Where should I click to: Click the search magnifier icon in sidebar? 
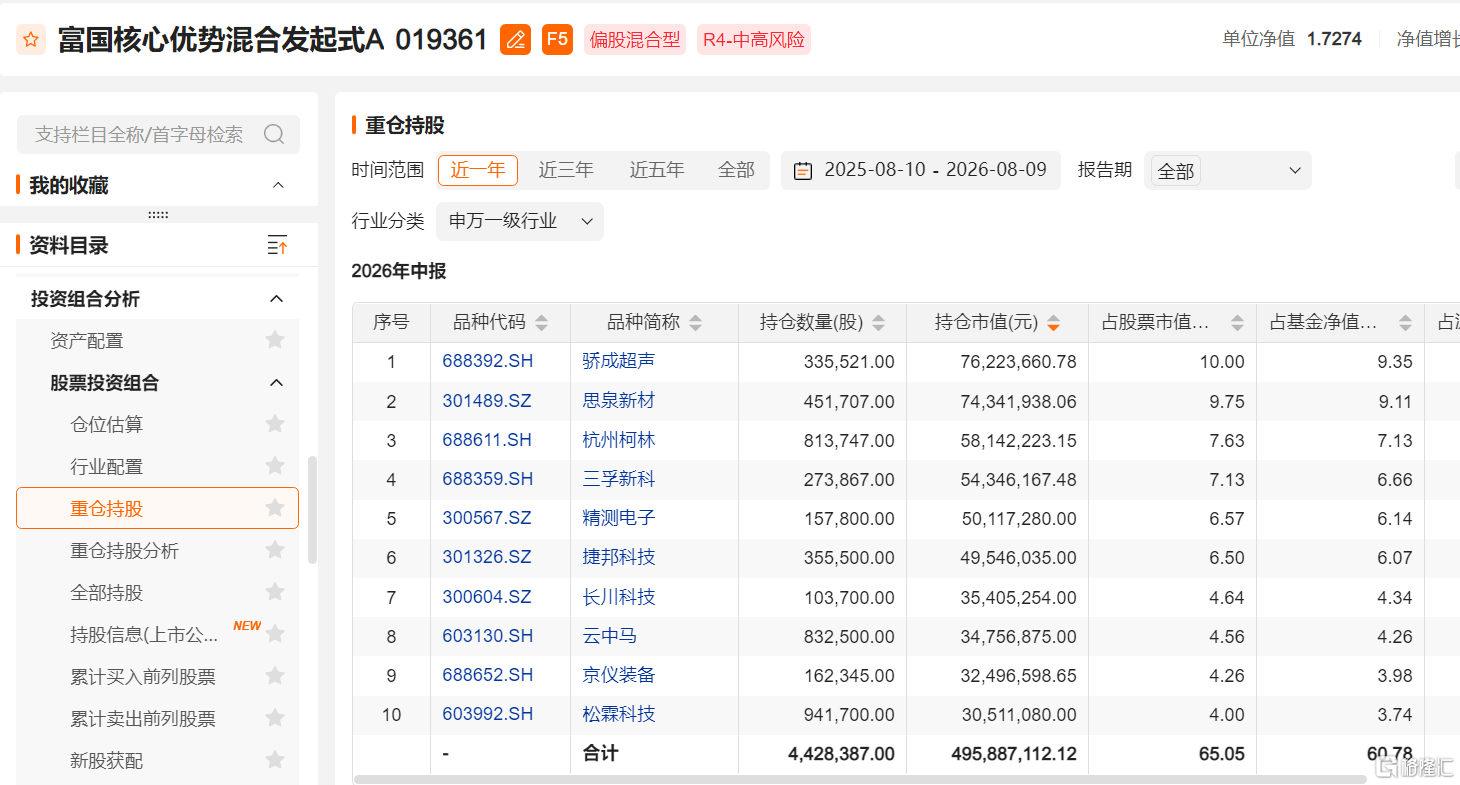274,134
